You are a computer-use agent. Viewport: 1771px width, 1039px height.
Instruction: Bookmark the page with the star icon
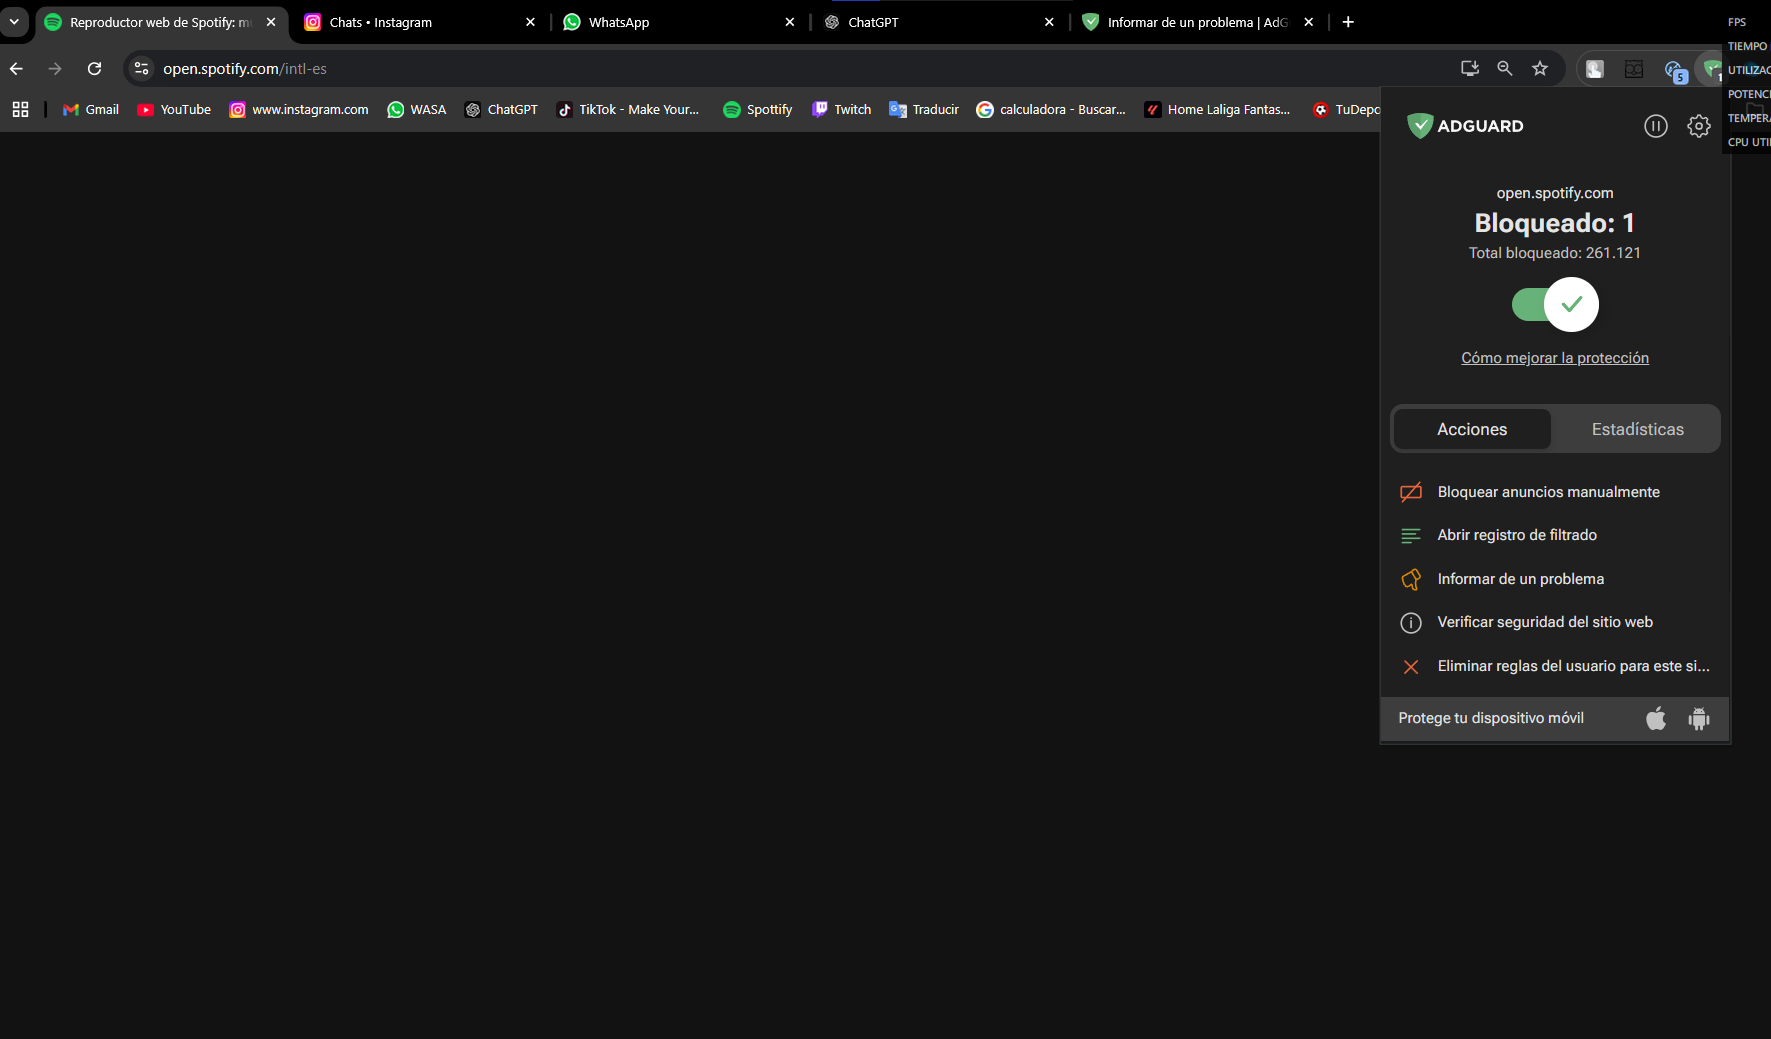tap(1541, 69)
